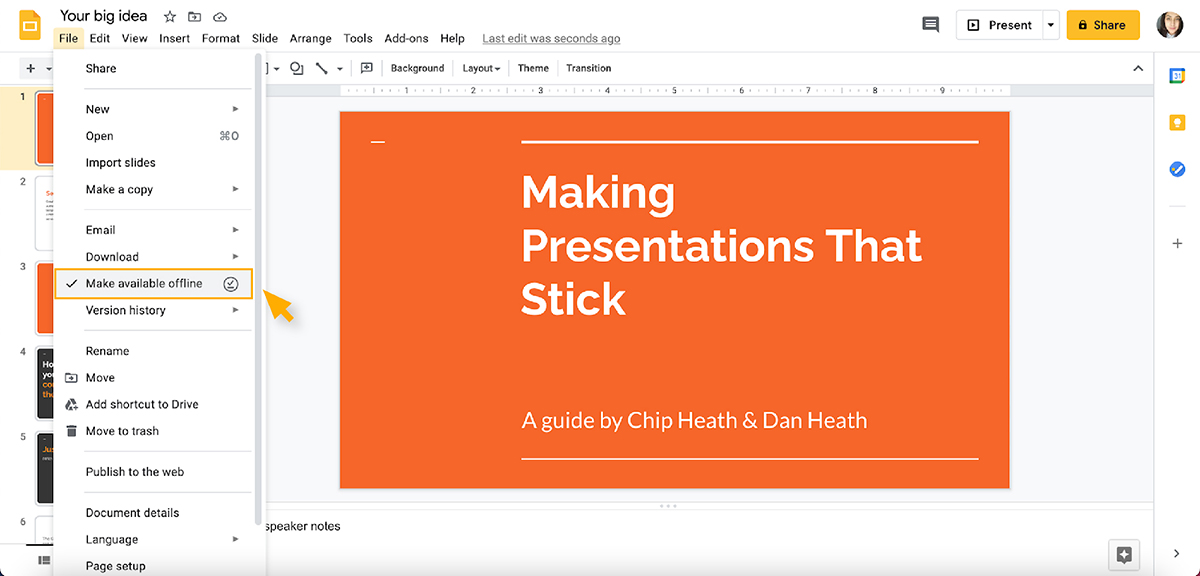Open Google Keep from the side panel
The height and width of the screenshot is (576, 1200).
point(1177,122)
